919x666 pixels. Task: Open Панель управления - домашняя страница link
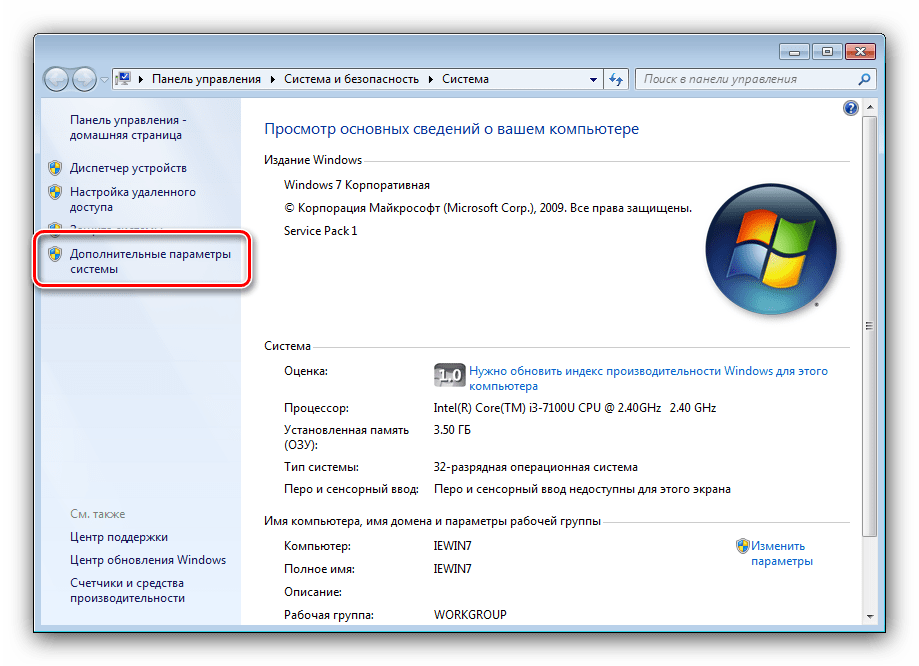click(128, 127)
